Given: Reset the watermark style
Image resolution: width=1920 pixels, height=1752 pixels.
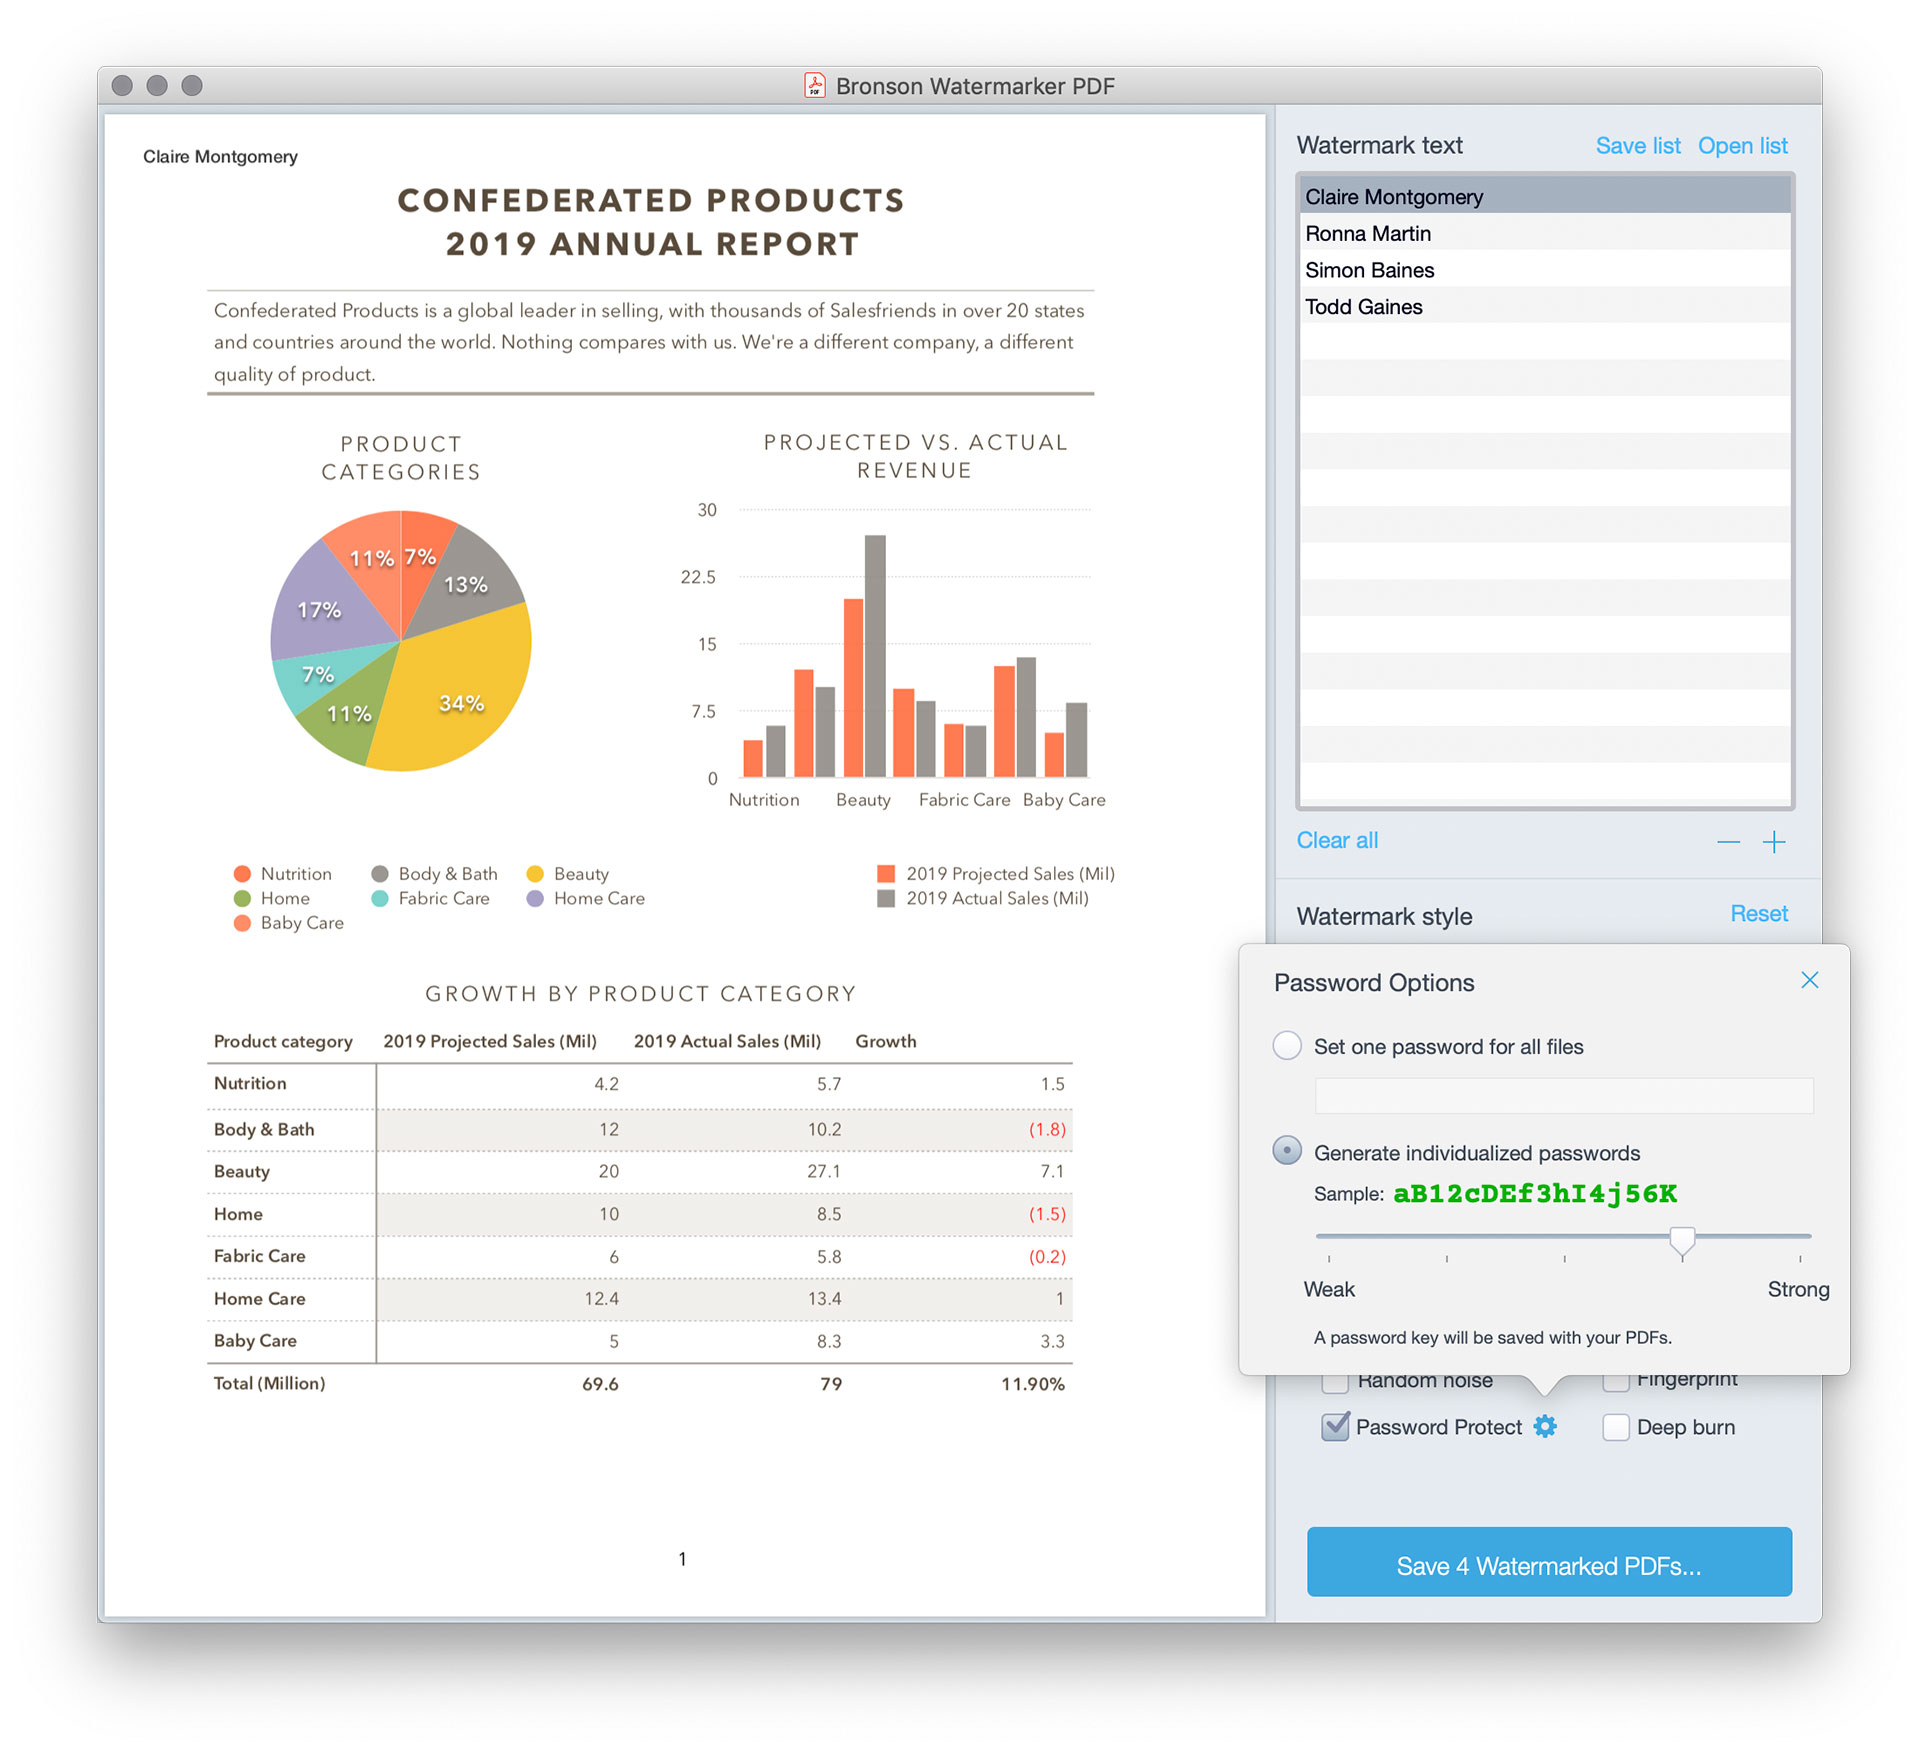Looking at the screenshot, I should click(x=1758, y=914).
